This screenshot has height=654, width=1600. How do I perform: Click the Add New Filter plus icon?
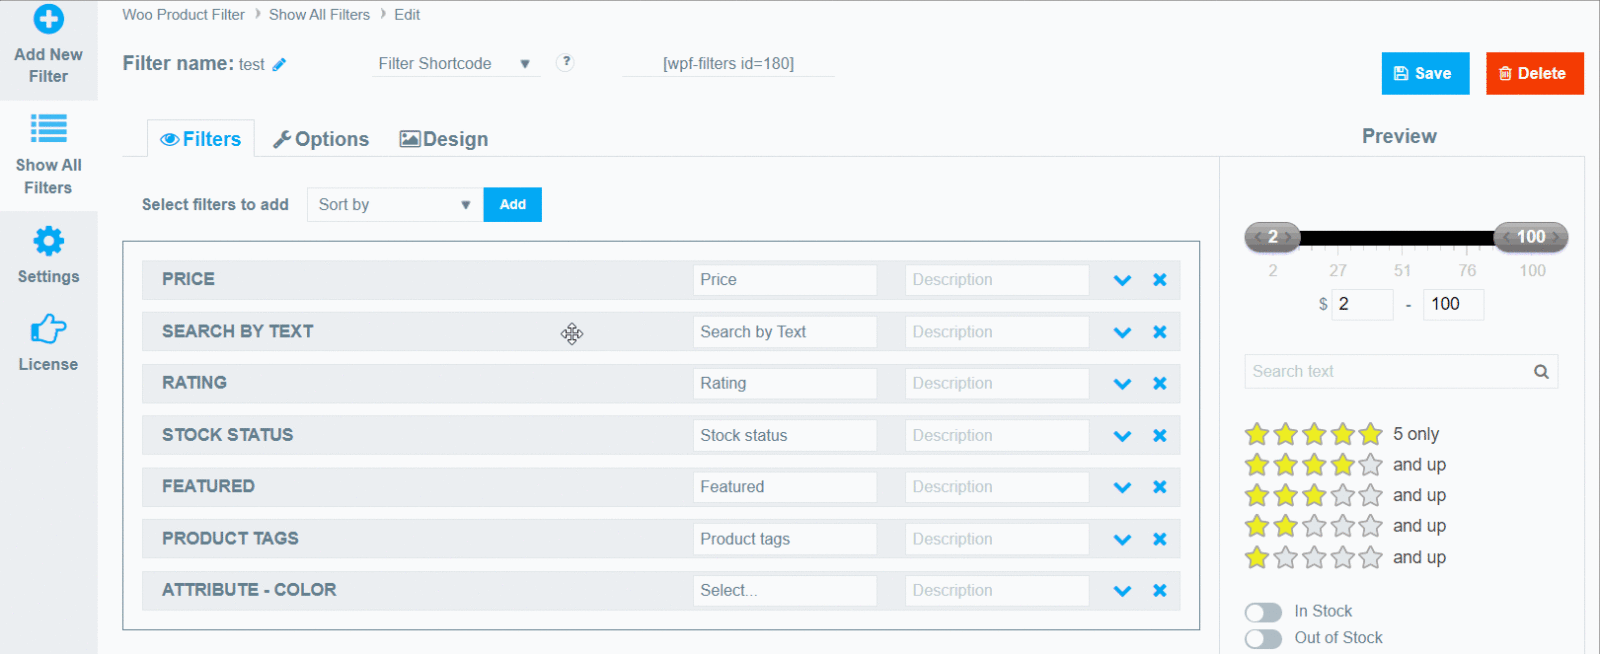click(48, 19)
